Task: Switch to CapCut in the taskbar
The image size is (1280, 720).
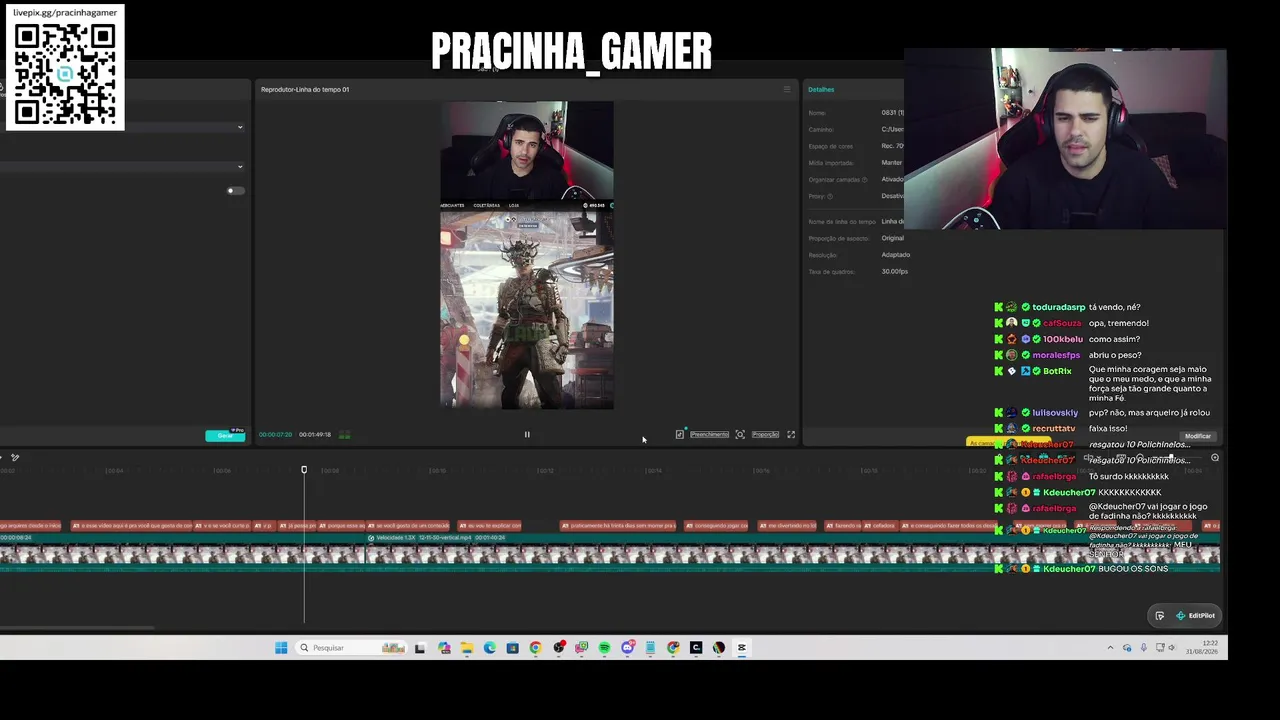Action: point(742,648)
